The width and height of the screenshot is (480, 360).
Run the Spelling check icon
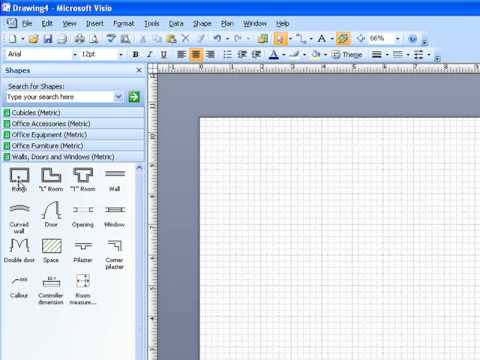click(x=111, y=39)
